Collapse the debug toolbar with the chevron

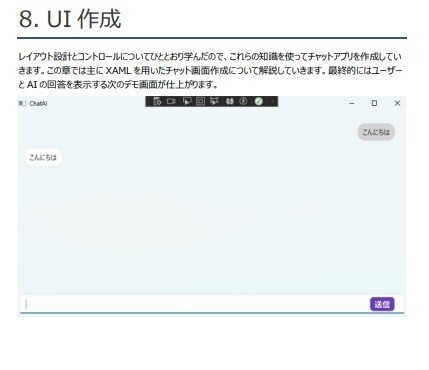273,101
